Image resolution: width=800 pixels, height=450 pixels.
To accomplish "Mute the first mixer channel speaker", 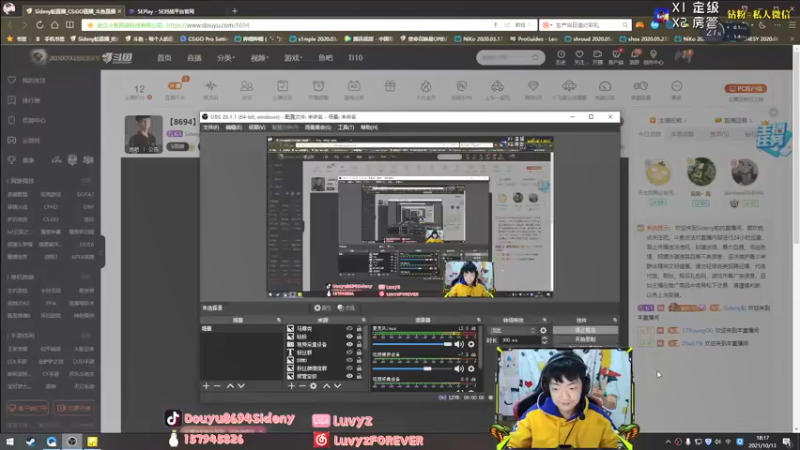I will 459,344.
